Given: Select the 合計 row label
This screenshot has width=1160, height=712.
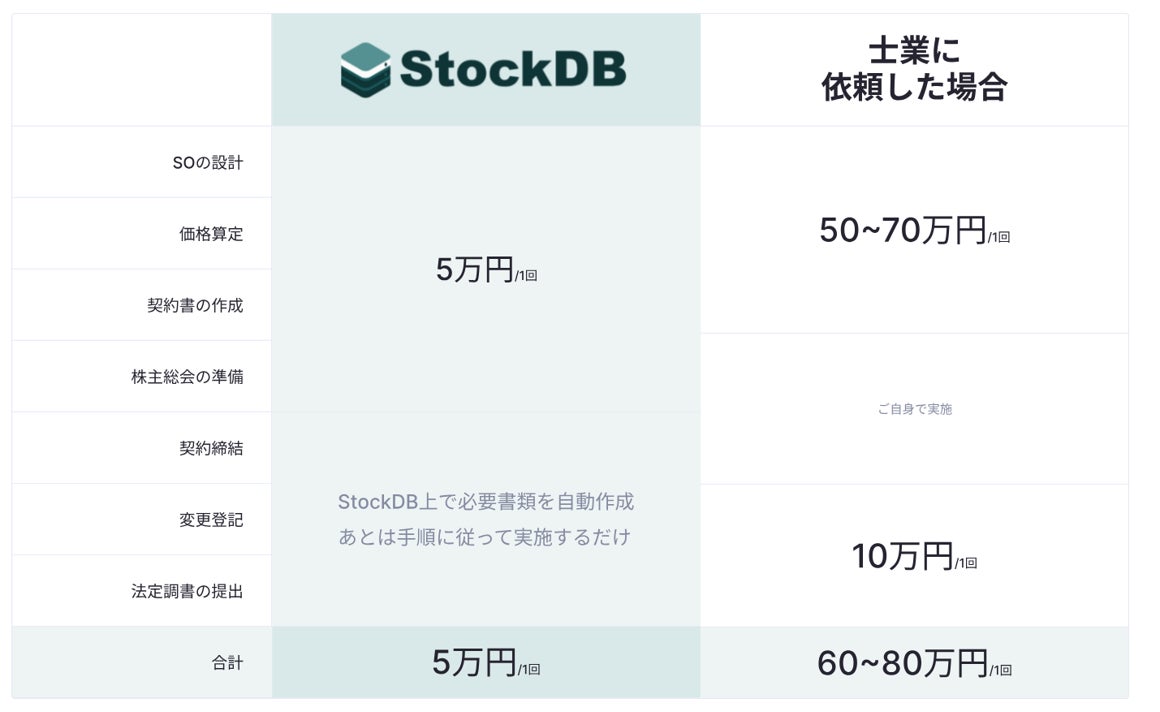Looking at the screenshot, I should click(x=227, y=662).
